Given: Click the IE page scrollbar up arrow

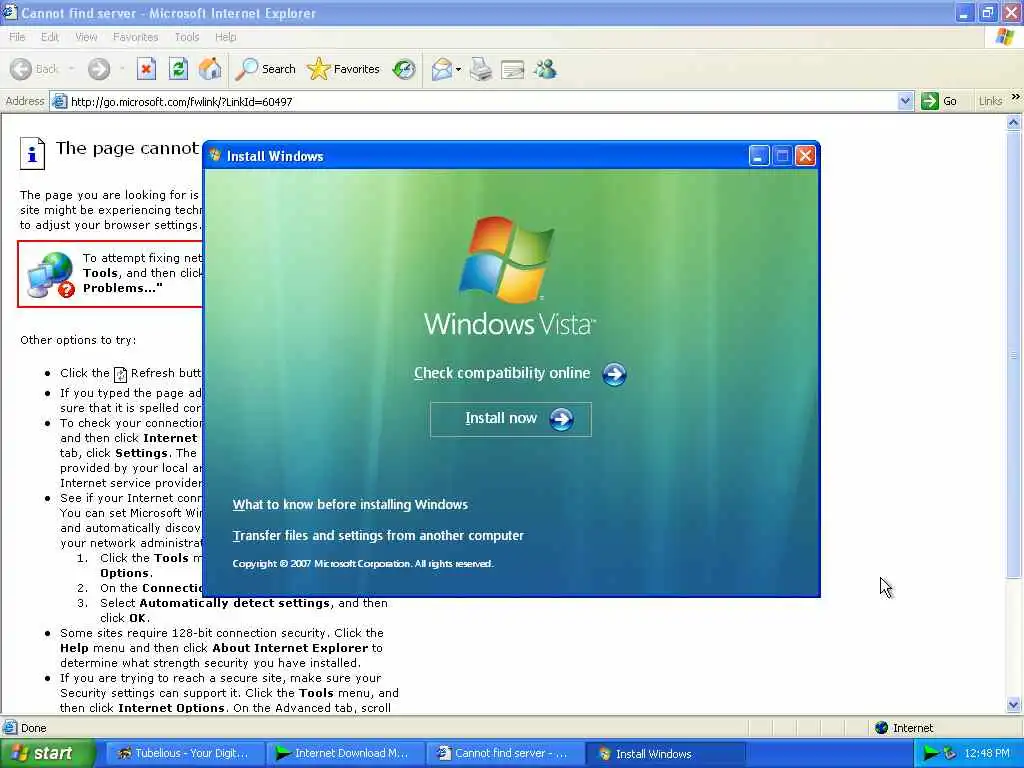Looking at the screenshot, I should (x=1014, y=122).
